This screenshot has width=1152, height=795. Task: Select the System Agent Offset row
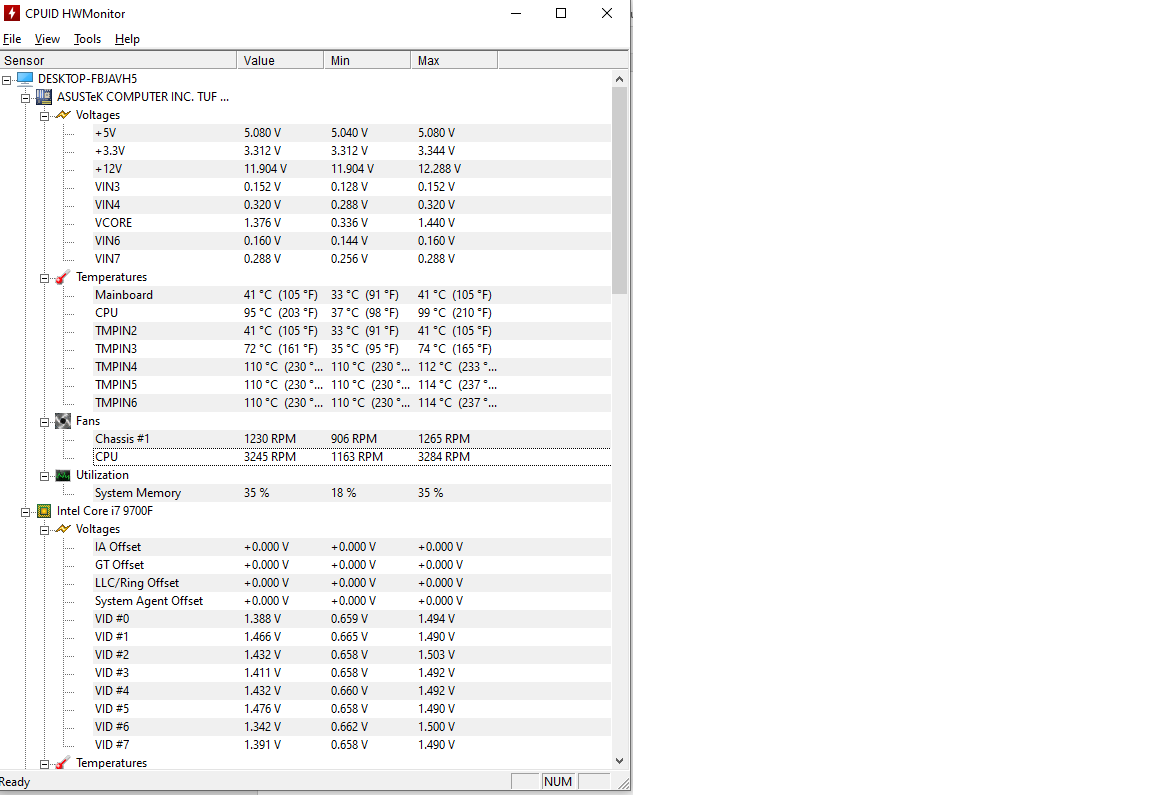click(x=351, y=601)
